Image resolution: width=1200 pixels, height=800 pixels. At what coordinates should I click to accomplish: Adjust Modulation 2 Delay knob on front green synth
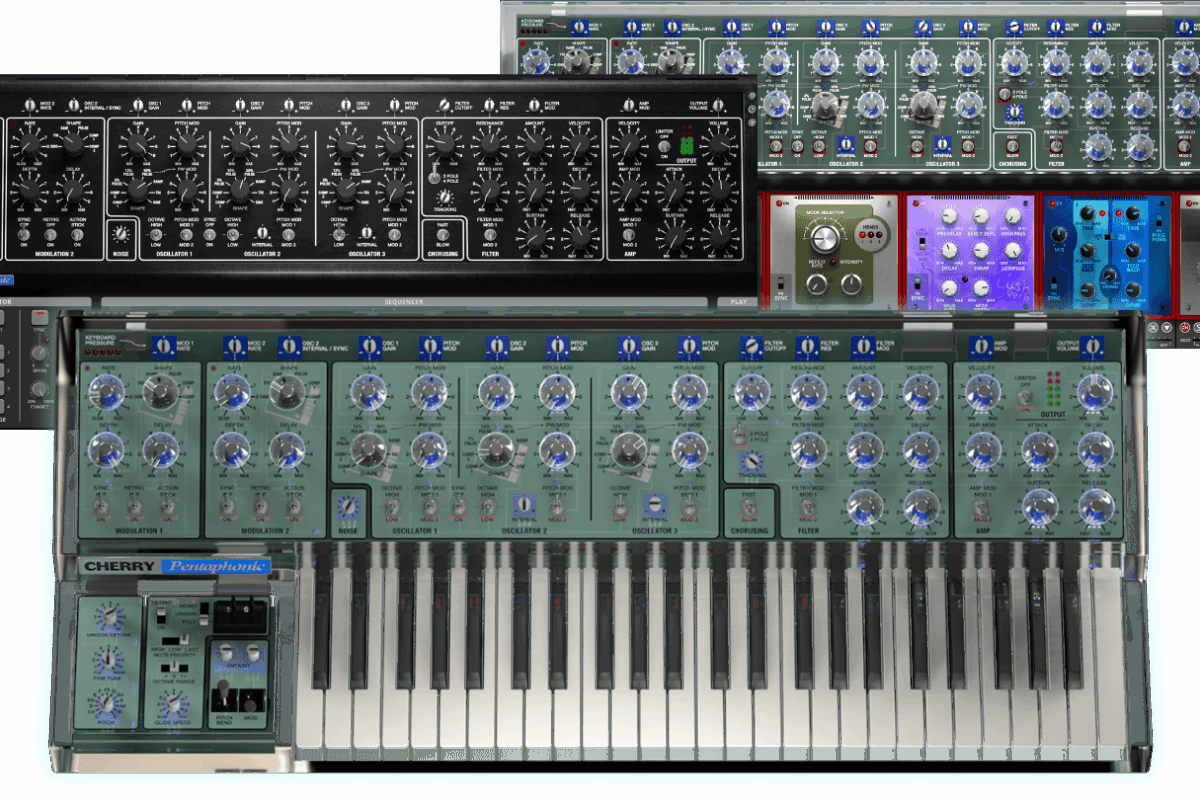pyautogui.click(x=287, y=452)
